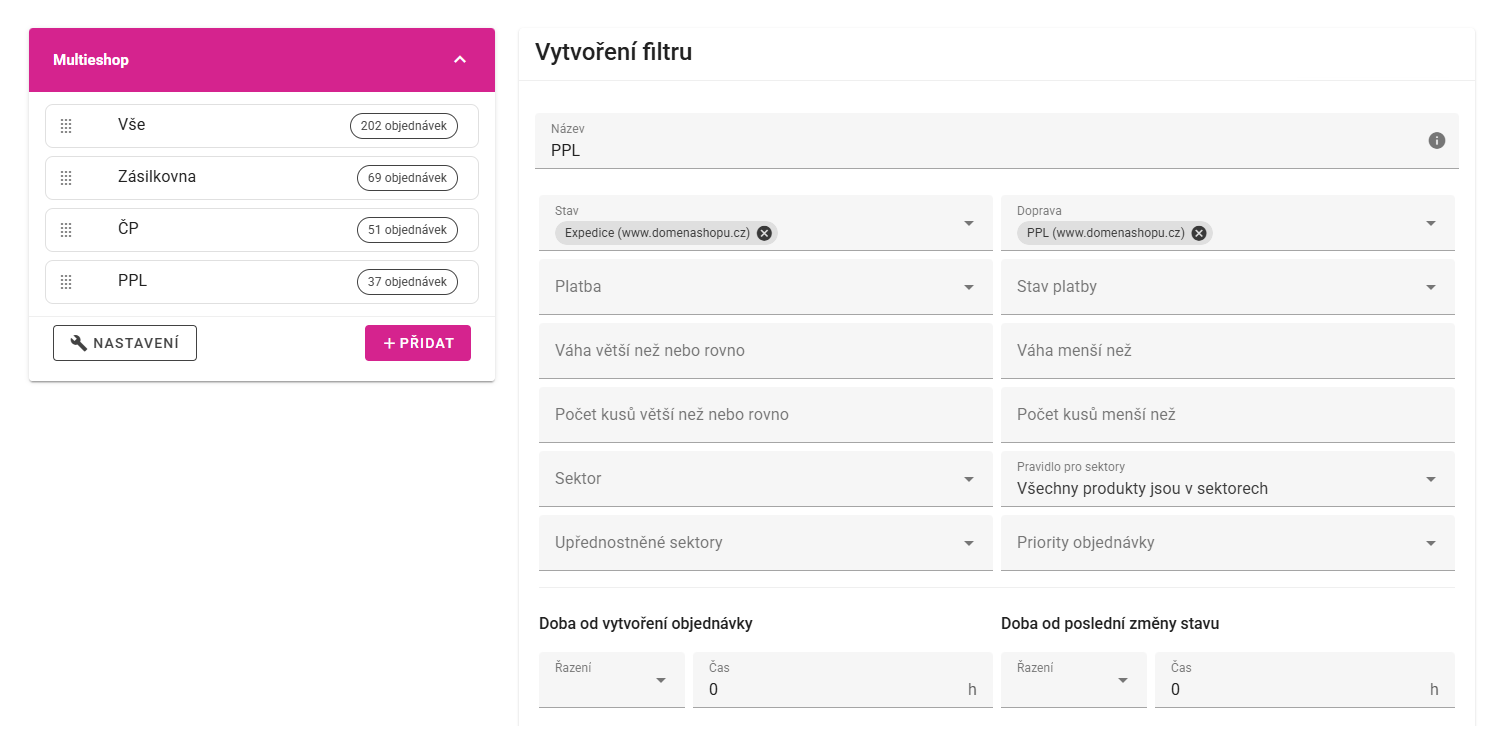
Task: Click the info icon in Název field
Action: point(1436,141)
